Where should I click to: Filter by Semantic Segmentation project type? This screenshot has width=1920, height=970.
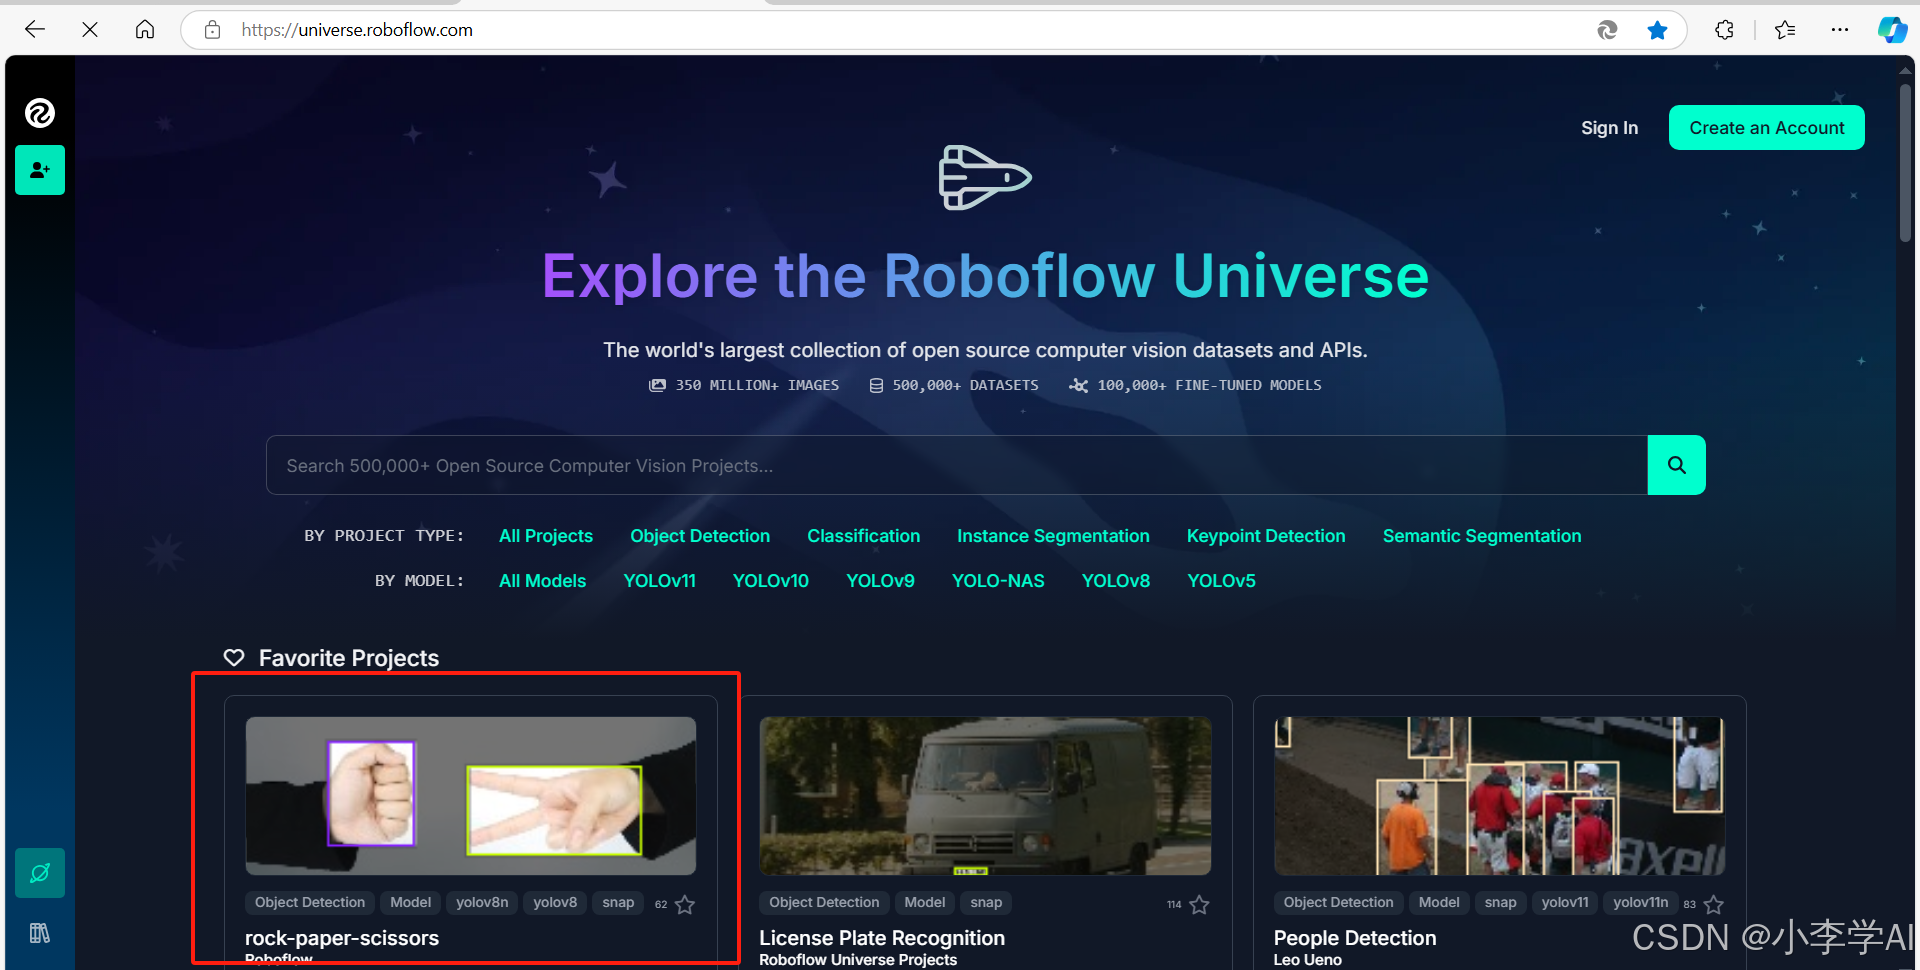pyautogui.click(x=1482, y=536)
